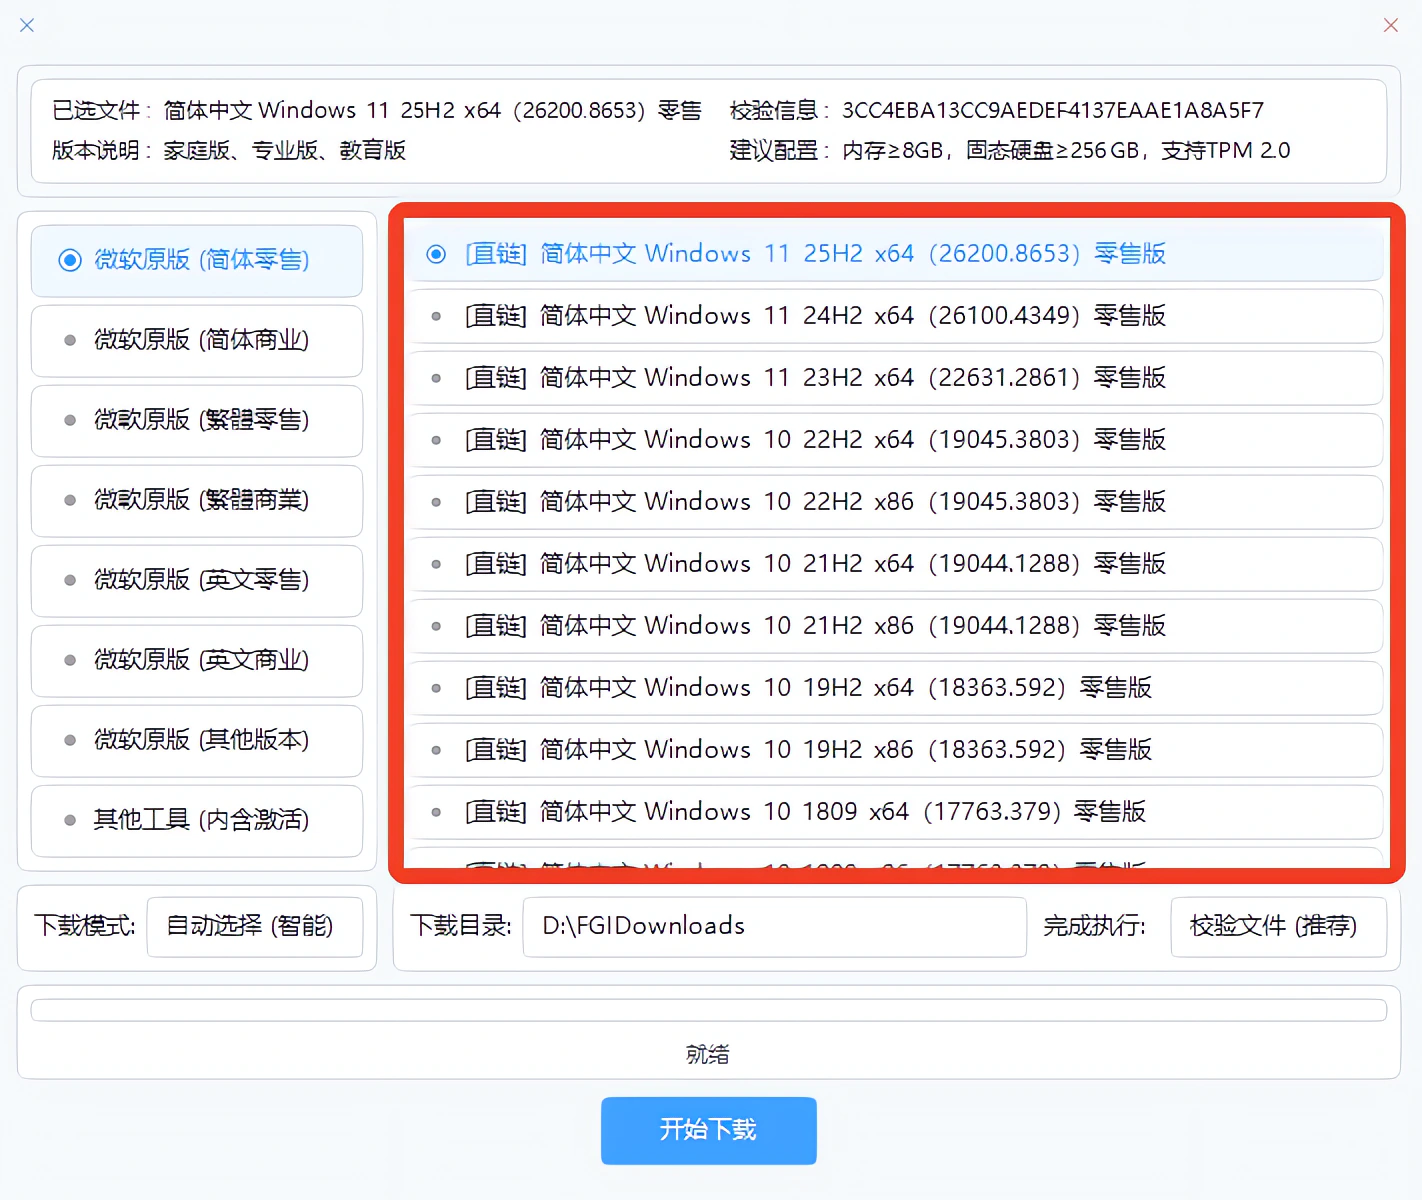The width and height of the screenshot is (1422, 1200).
Task: Click the 建议配置 requirements text
Action: [x=1066, y=150]
